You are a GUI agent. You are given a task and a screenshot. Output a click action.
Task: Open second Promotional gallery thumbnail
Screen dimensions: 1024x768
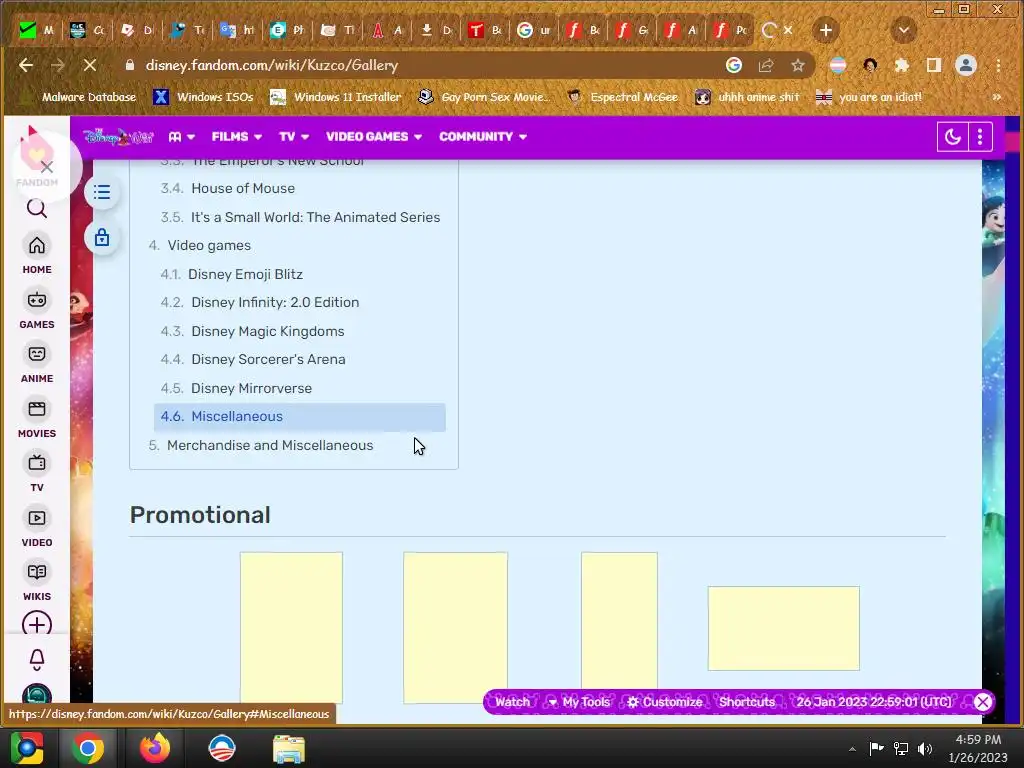click(455, 628)
